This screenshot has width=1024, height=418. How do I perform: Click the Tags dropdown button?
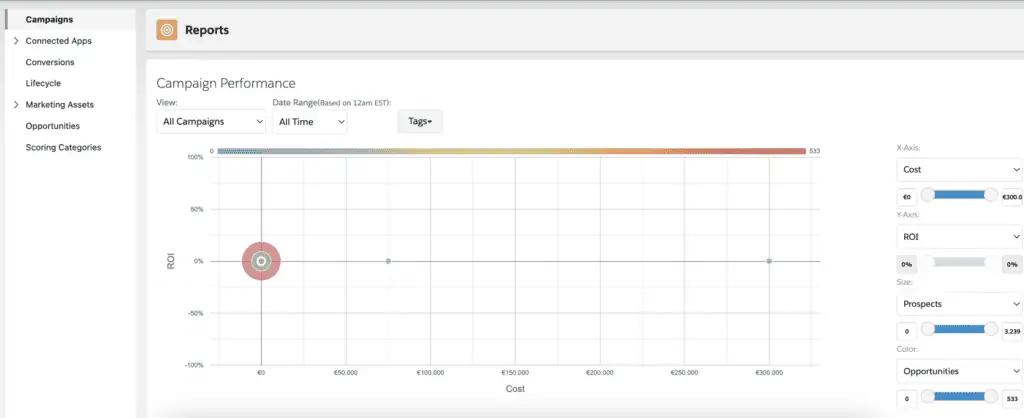[x=420, y=121]
